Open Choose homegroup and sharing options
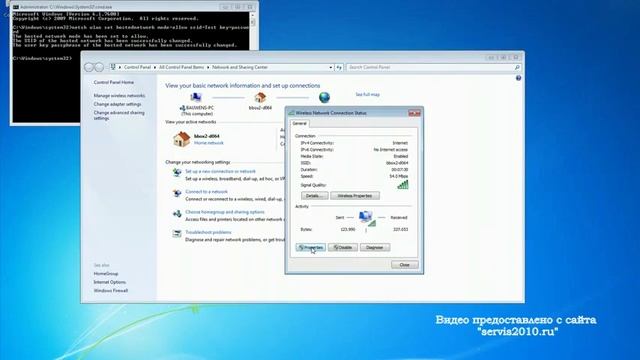 click(x=224, y=212)
